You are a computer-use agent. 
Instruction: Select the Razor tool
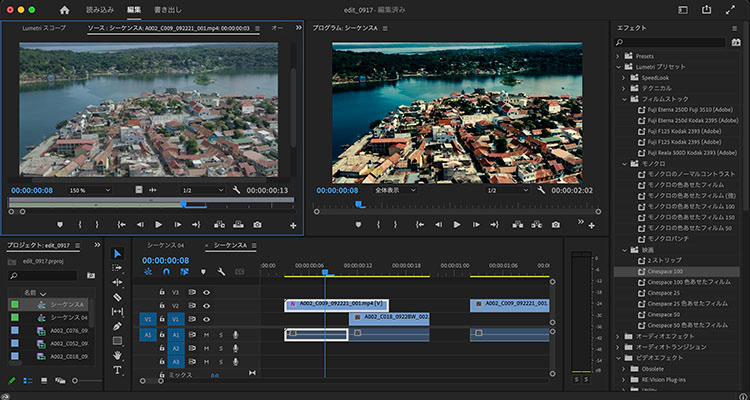coord(118,297)
